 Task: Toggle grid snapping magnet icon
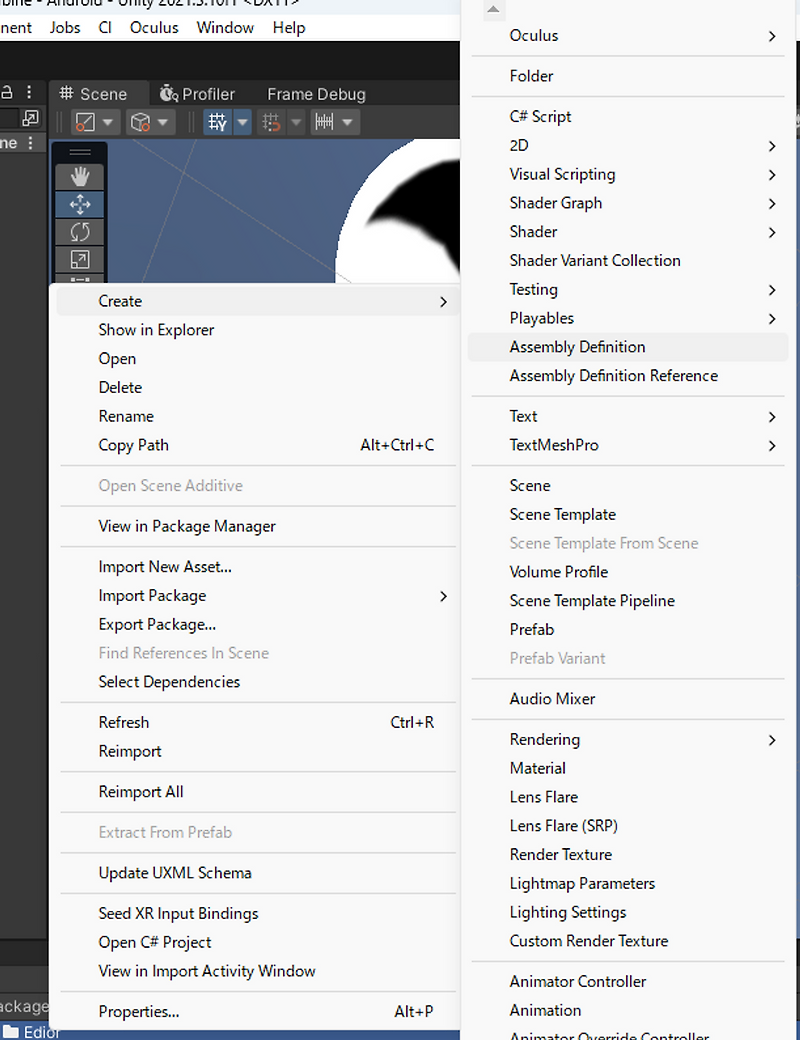click(x=271, y=122)
